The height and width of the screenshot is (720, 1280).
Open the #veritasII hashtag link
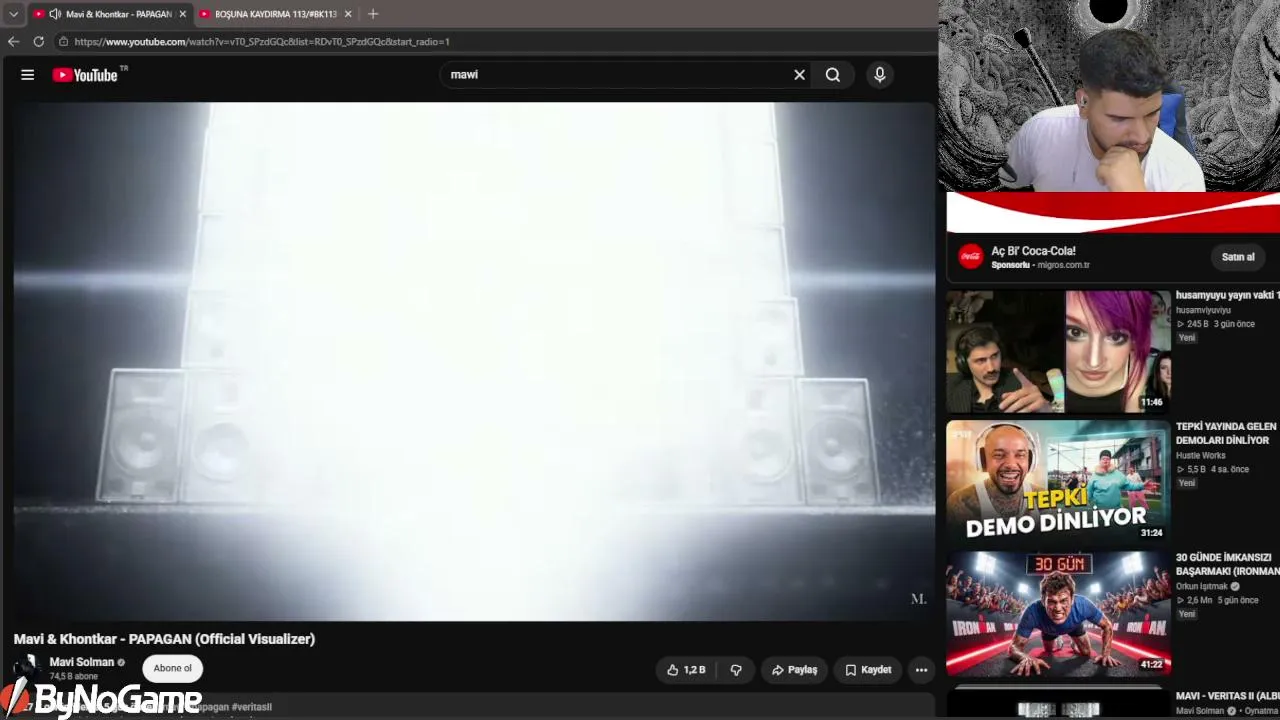click(x=251, y=707)
